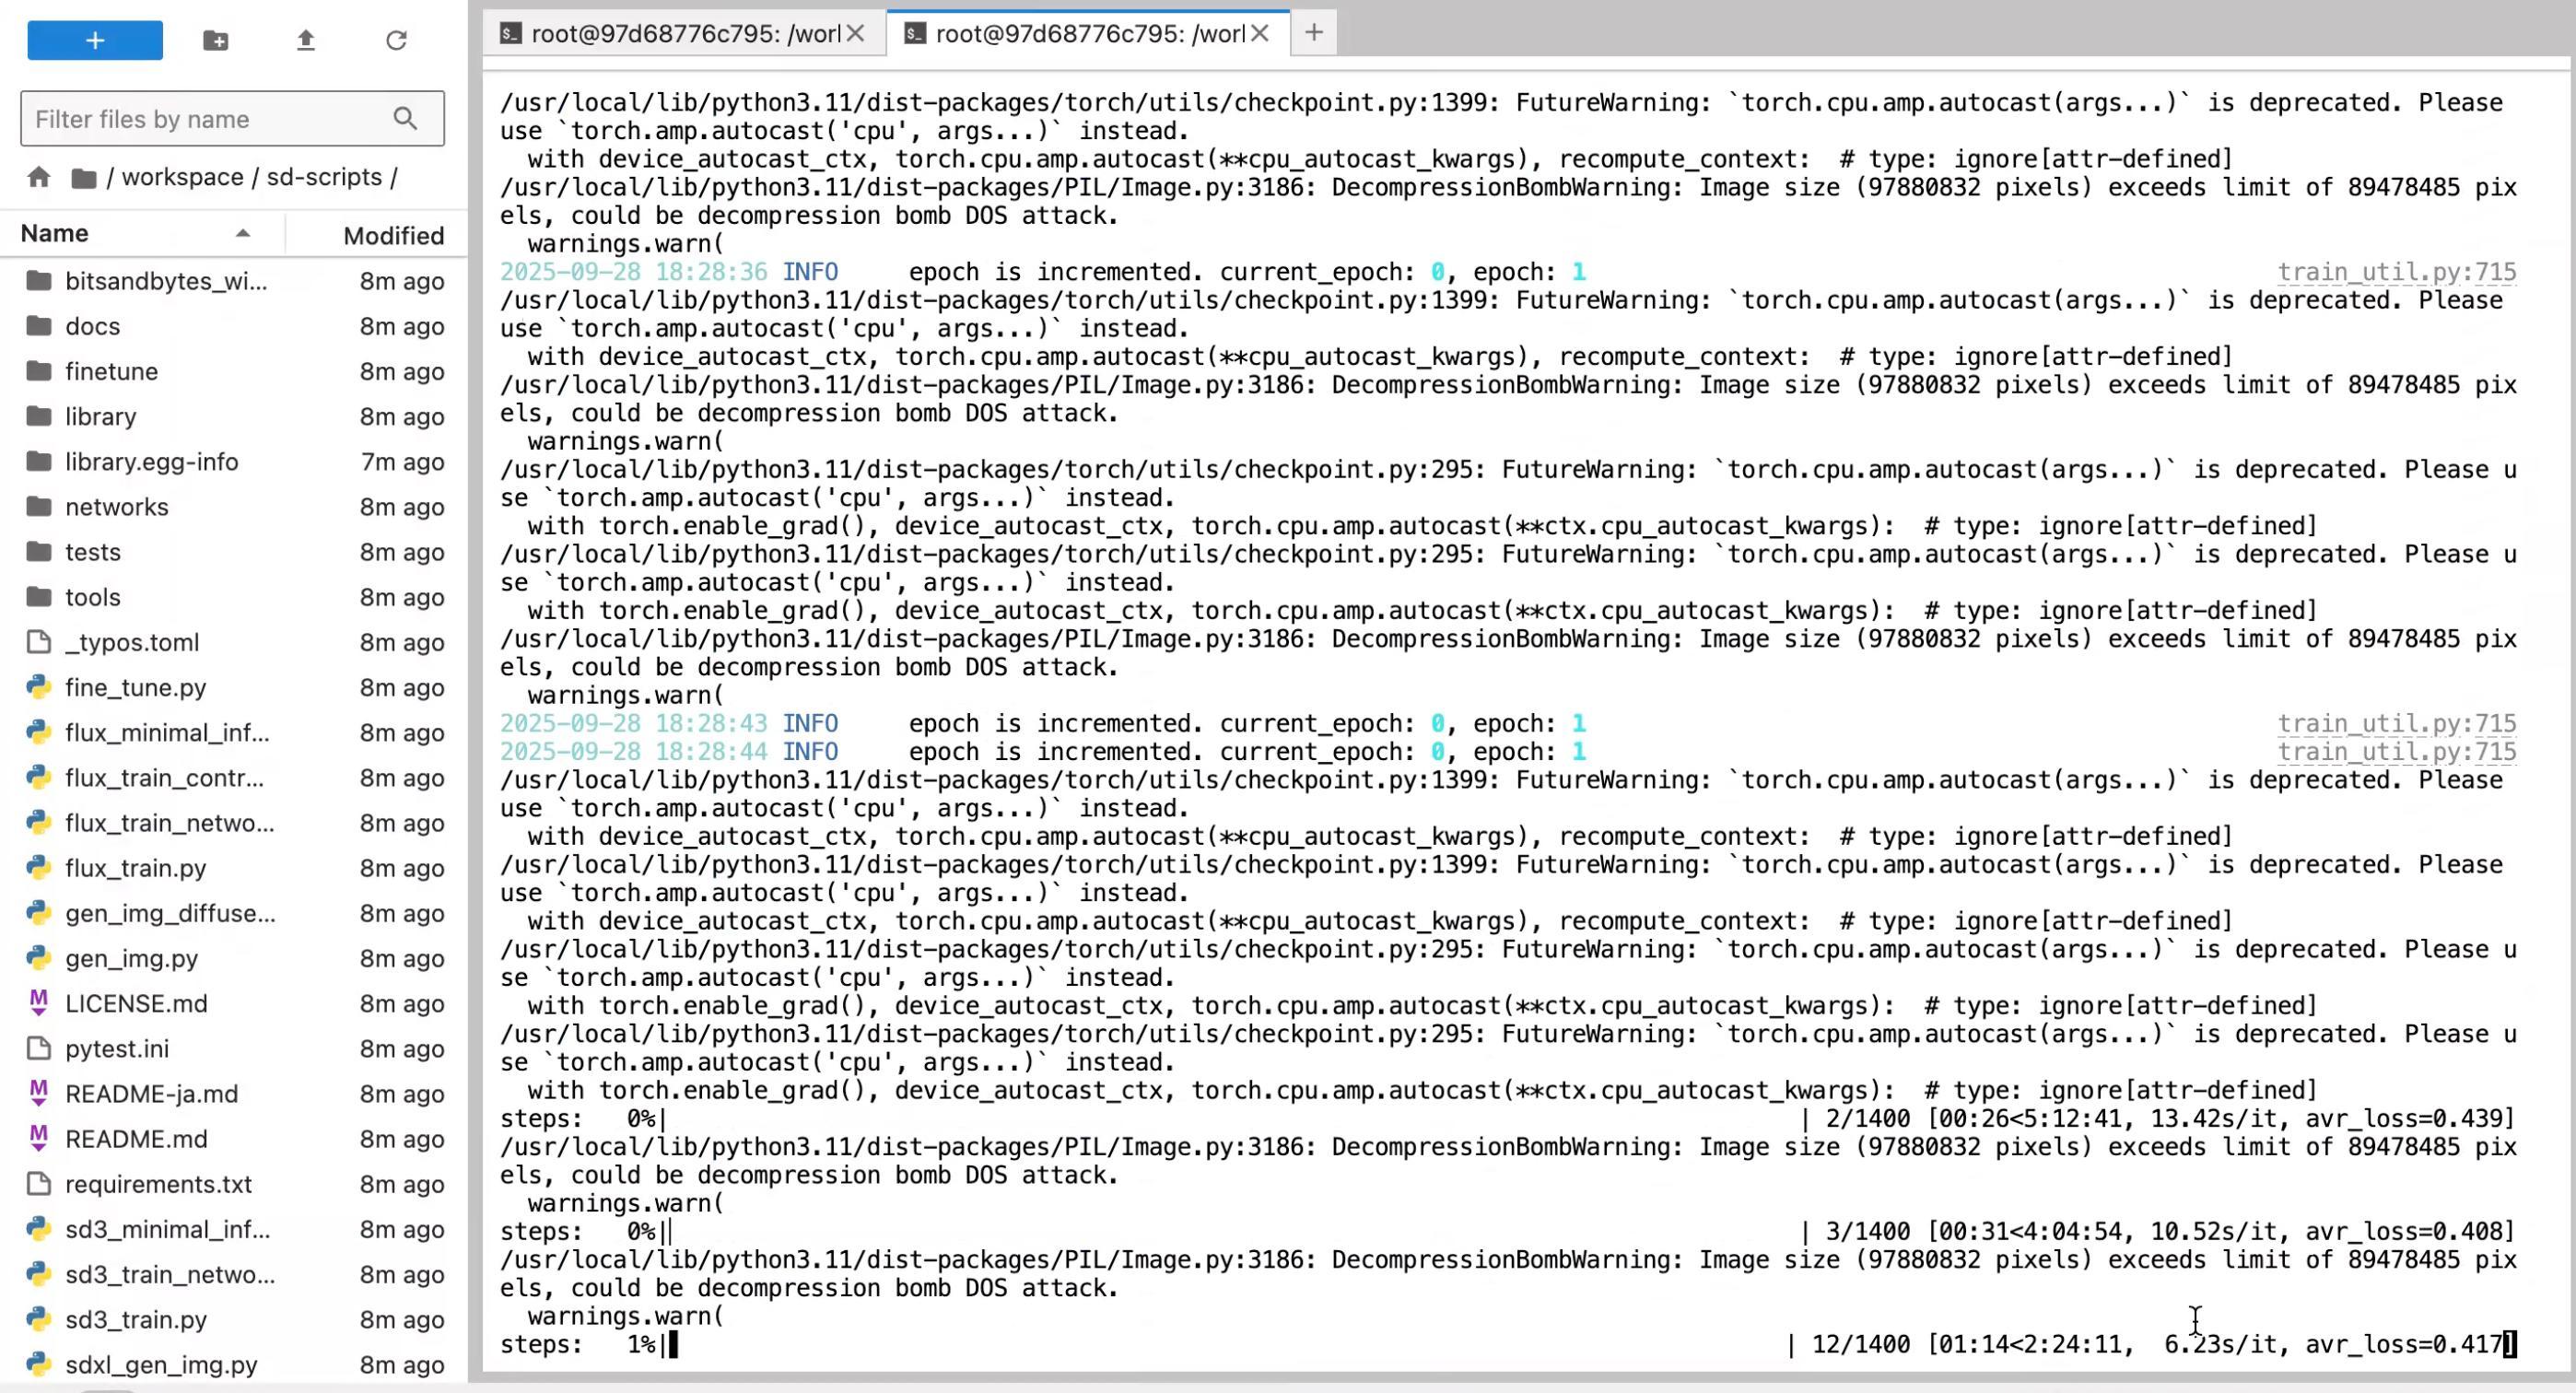
Task: Sort files by Modified column
Action: click(393, 236)
